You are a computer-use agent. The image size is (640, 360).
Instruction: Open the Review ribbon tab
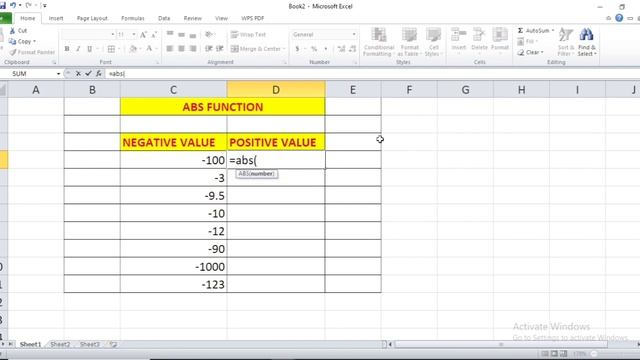192,18
